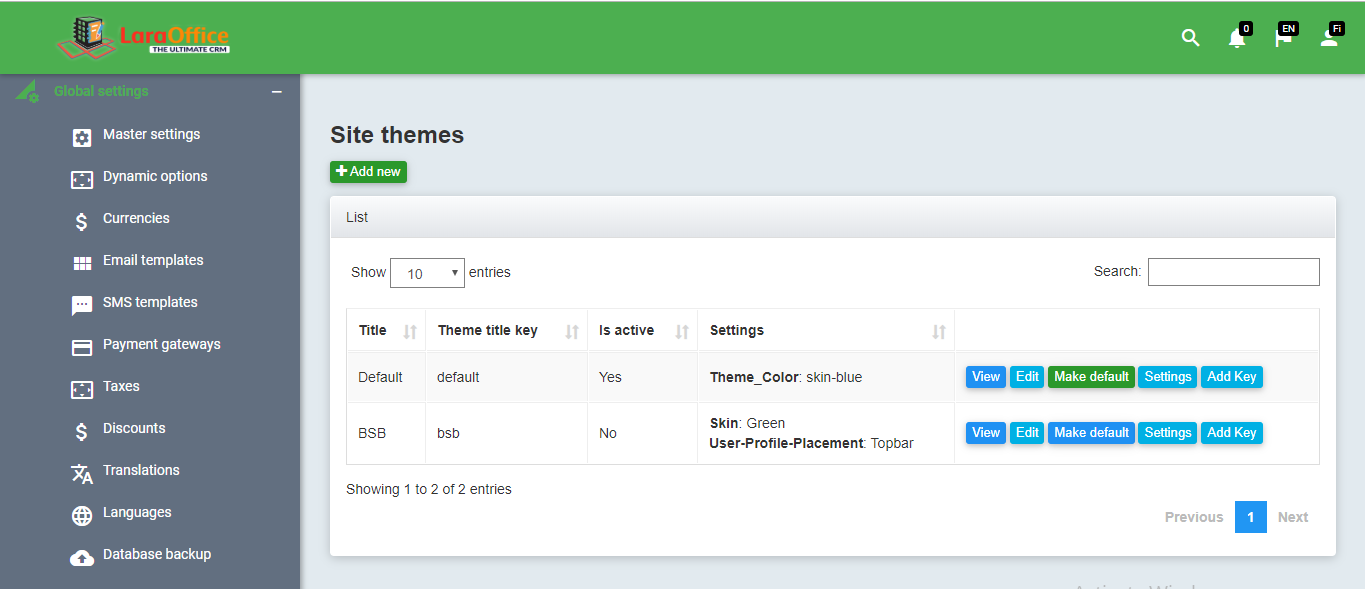Viewport: 1365px width, 589px height.
Task: Click the Payment gateways card icon
Action: point(82,348)
